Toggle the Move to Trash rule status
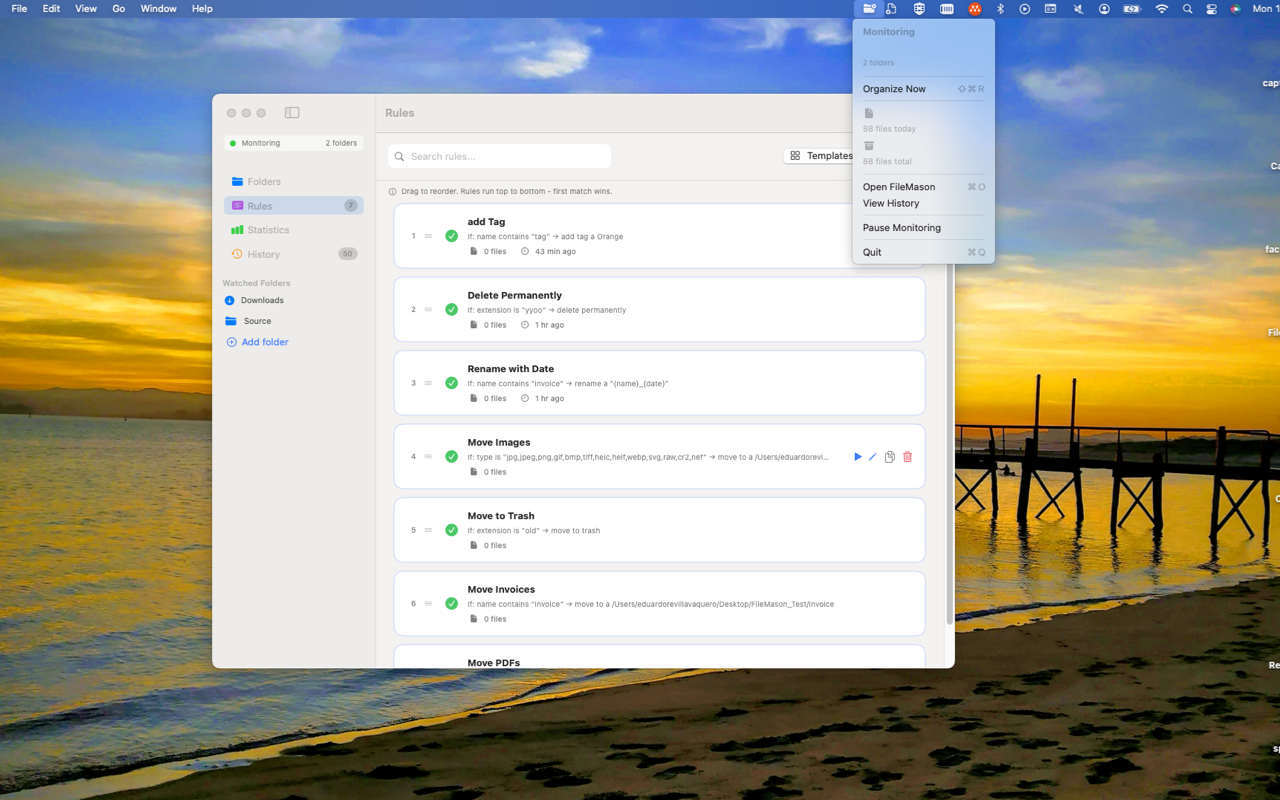This screenshot has height=800, width=1280. tap(451, 530)
